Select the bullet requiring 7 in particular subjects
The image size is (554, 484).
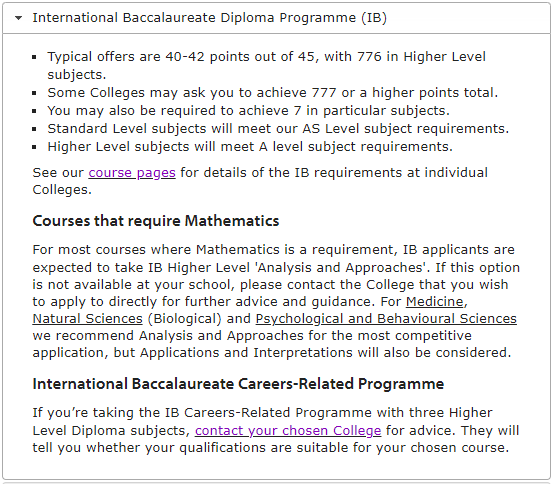(x=248, y=111)
